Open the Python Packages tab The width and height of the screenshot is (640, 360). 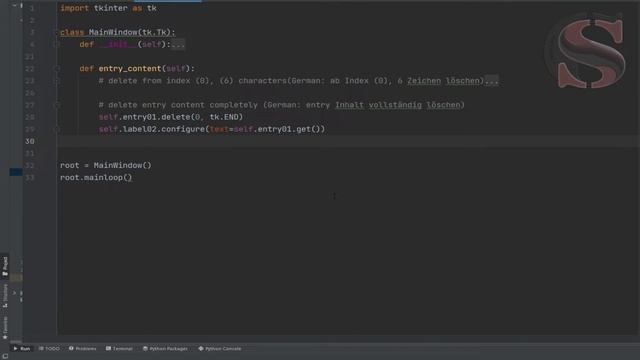point(165,349)
